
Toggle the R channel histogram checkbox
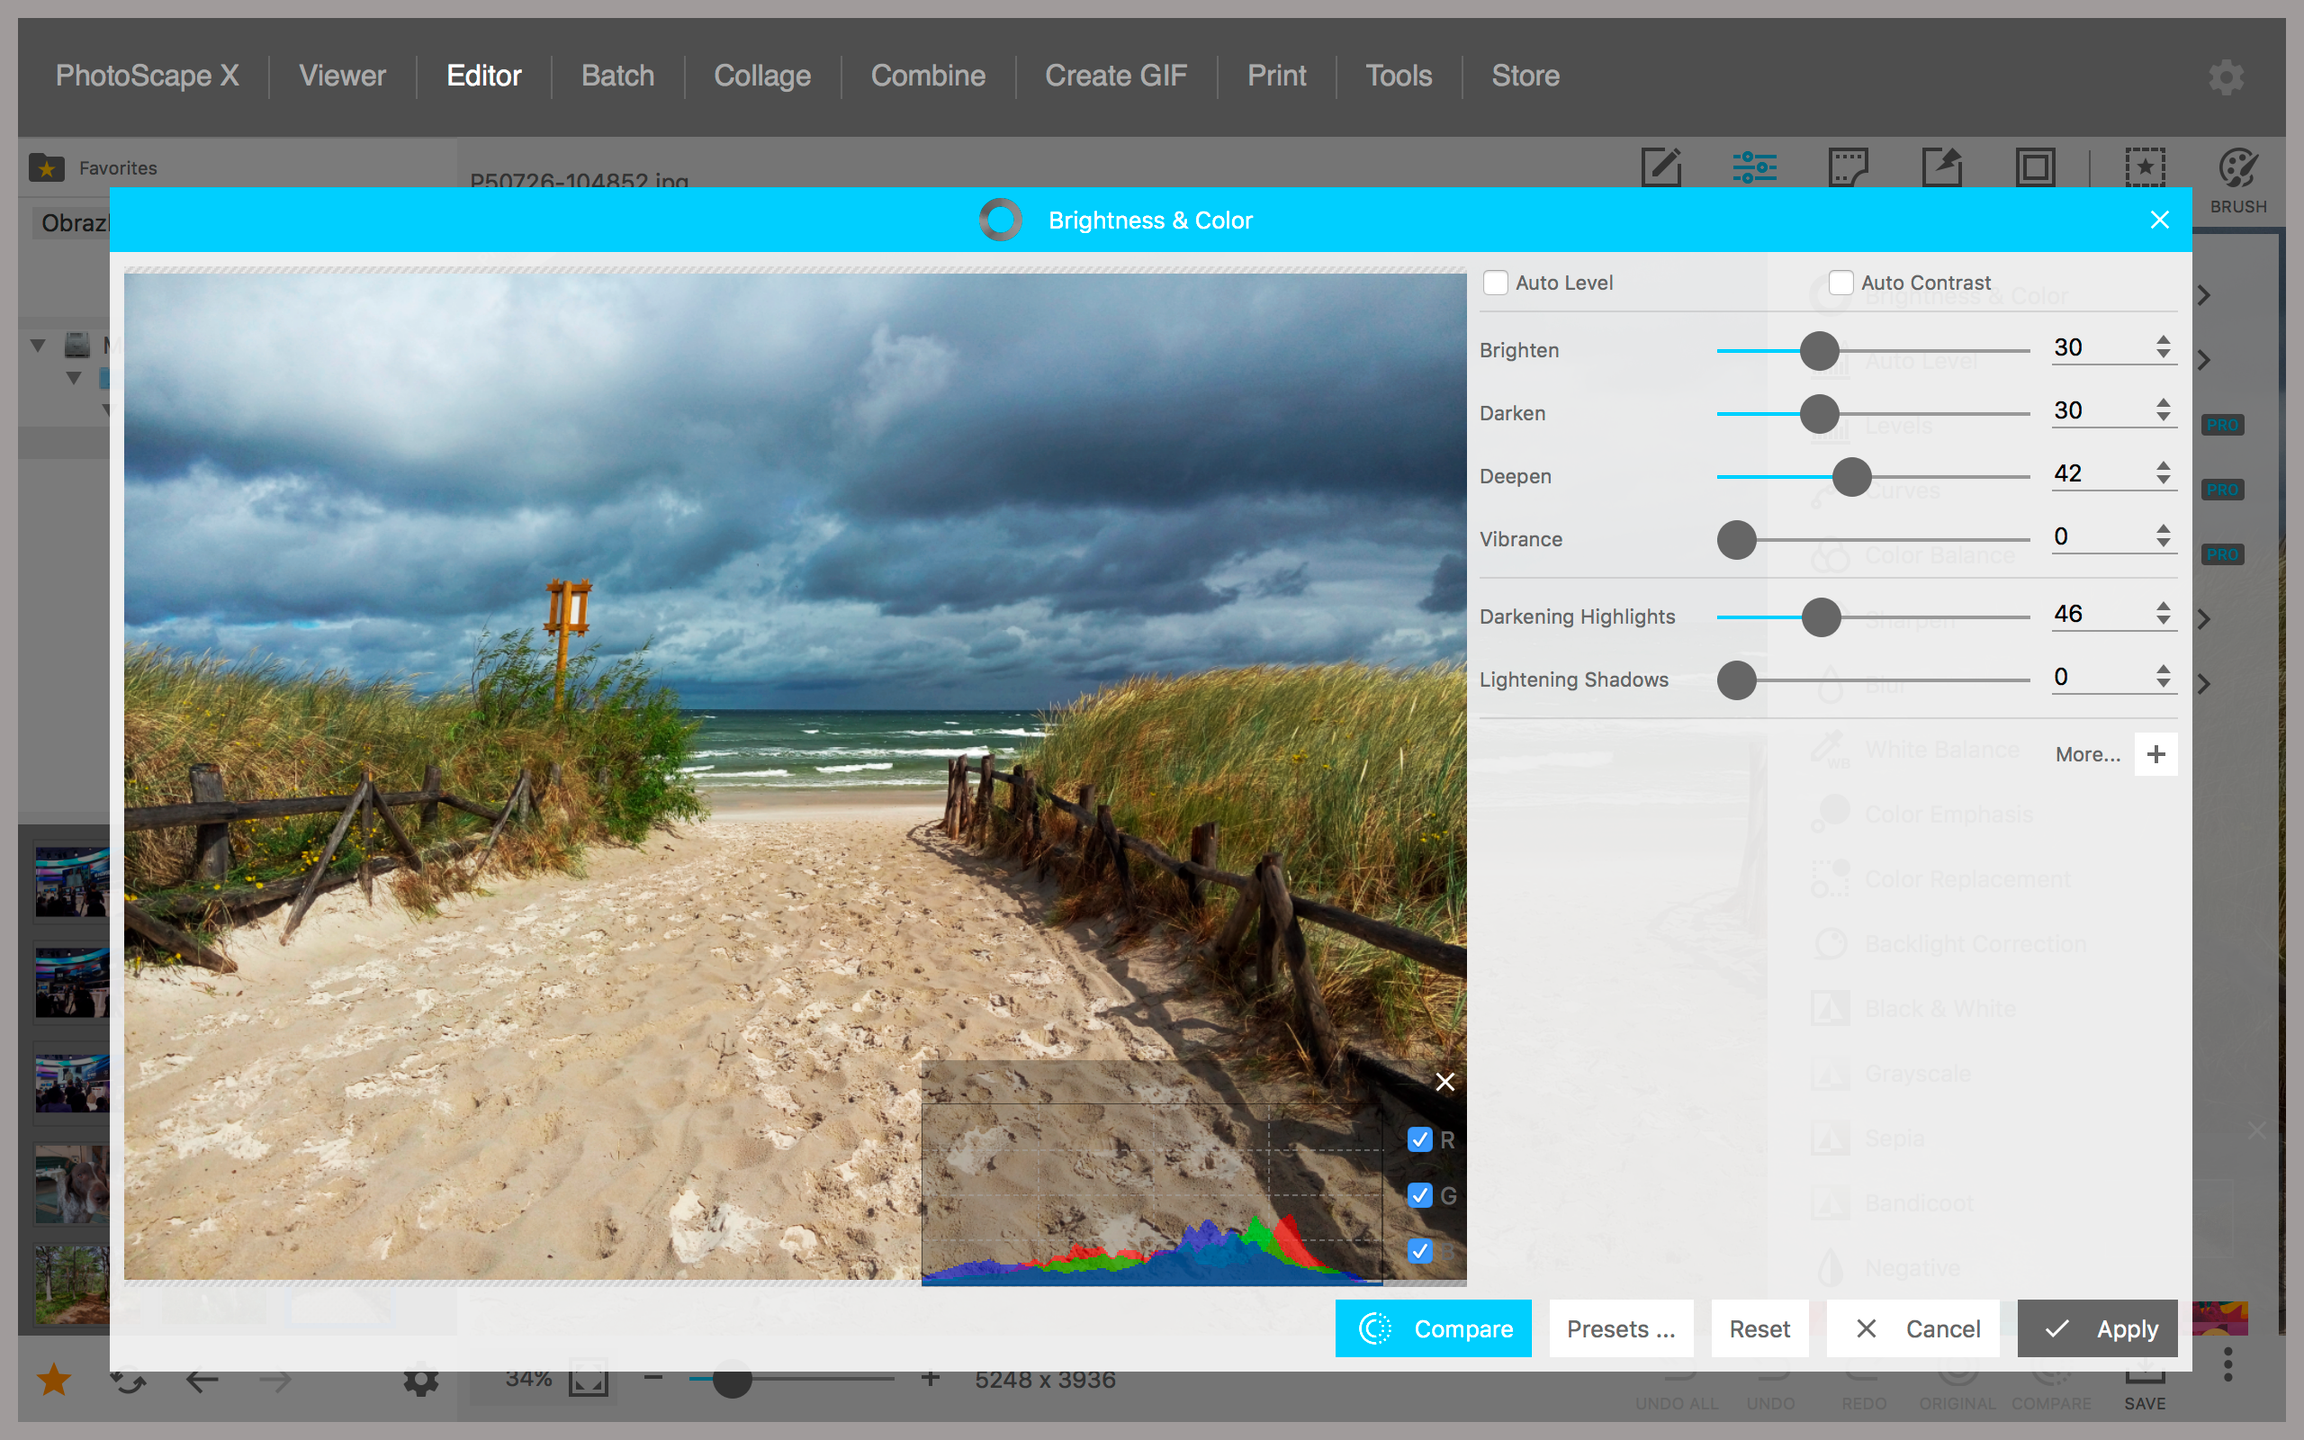point(1420,1140)
